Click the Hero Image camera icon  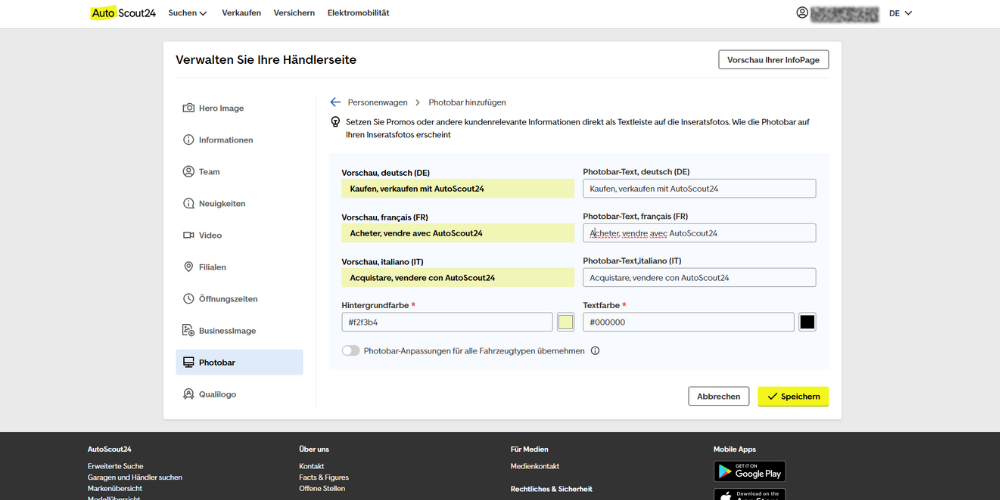[x=188, y=108]
